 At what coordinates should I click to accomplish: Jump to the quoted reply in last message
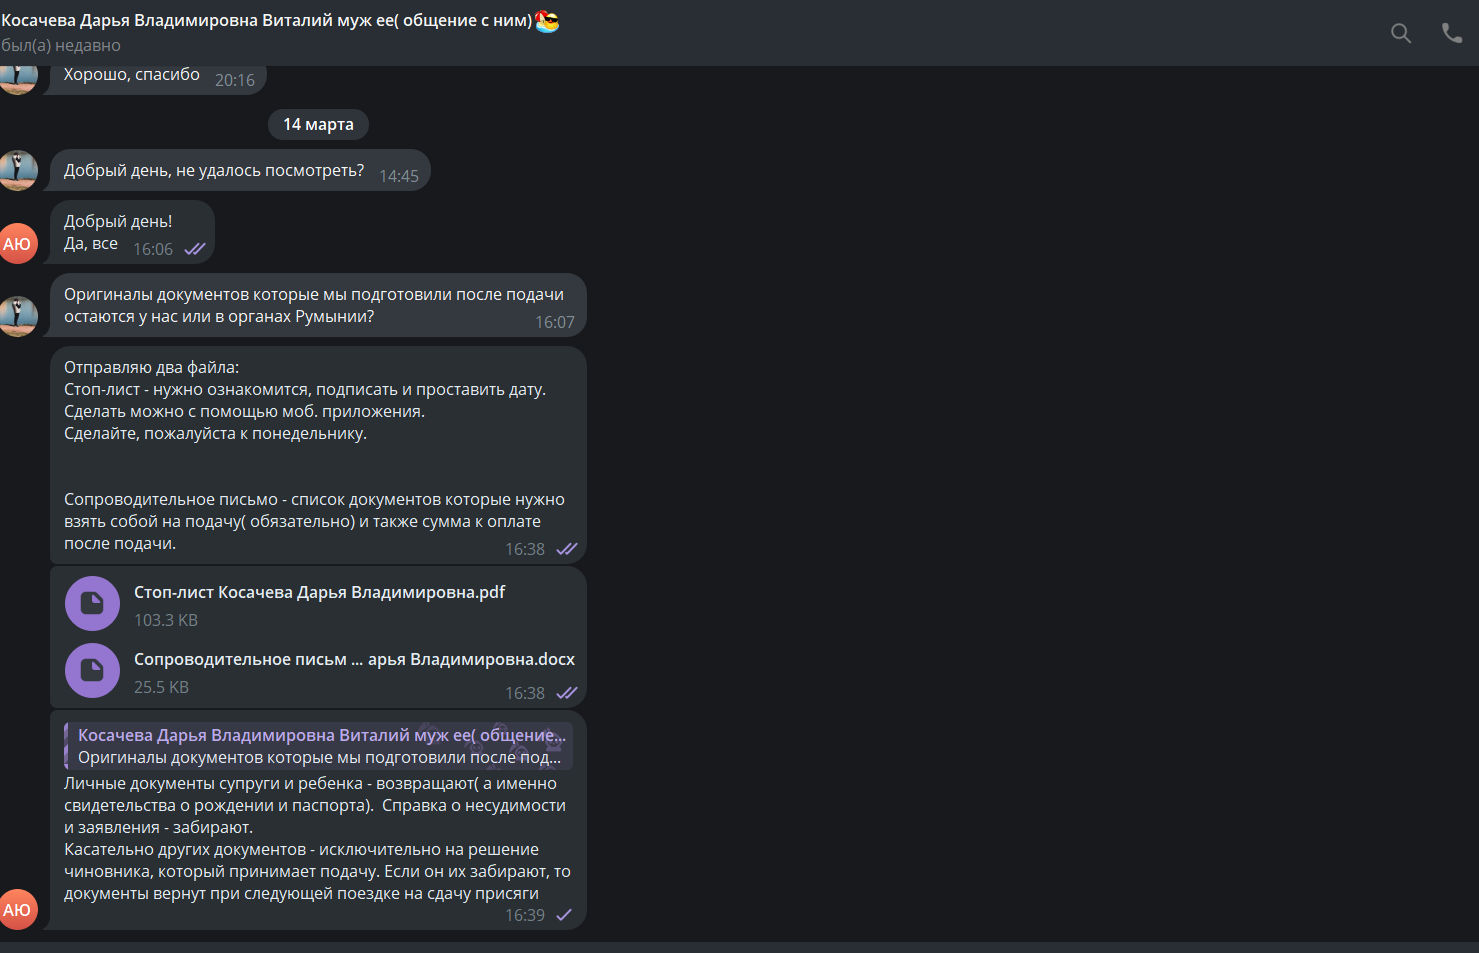[318, 746]
